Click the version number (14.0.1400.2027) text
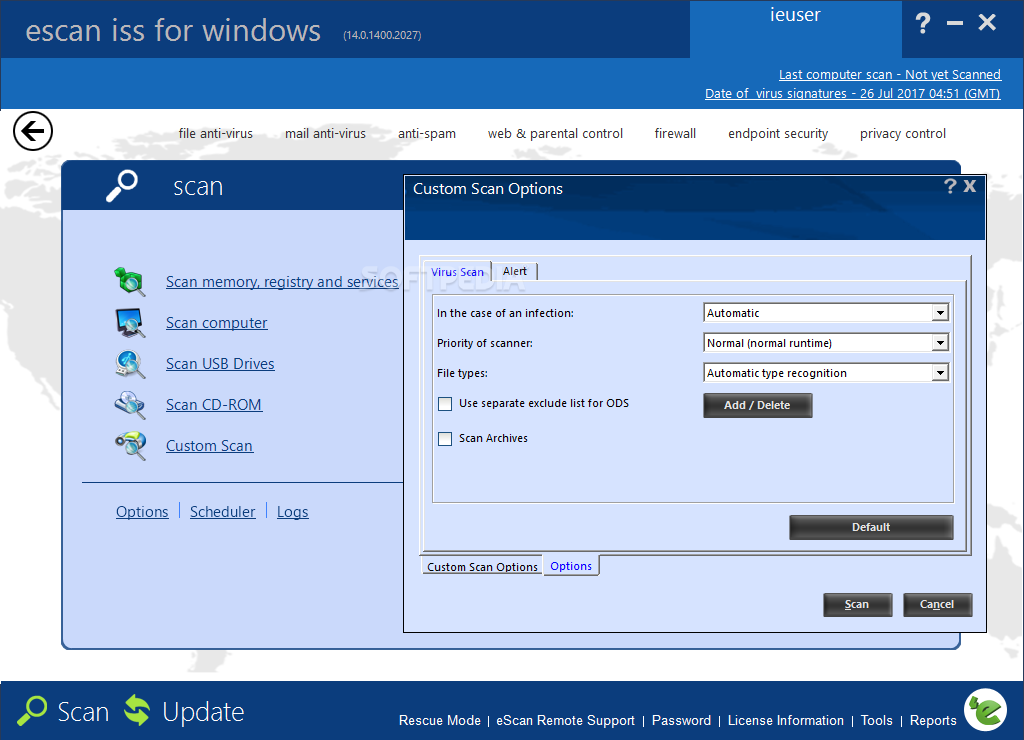Viewport: 1024px width, 740px height. point(382,35)
